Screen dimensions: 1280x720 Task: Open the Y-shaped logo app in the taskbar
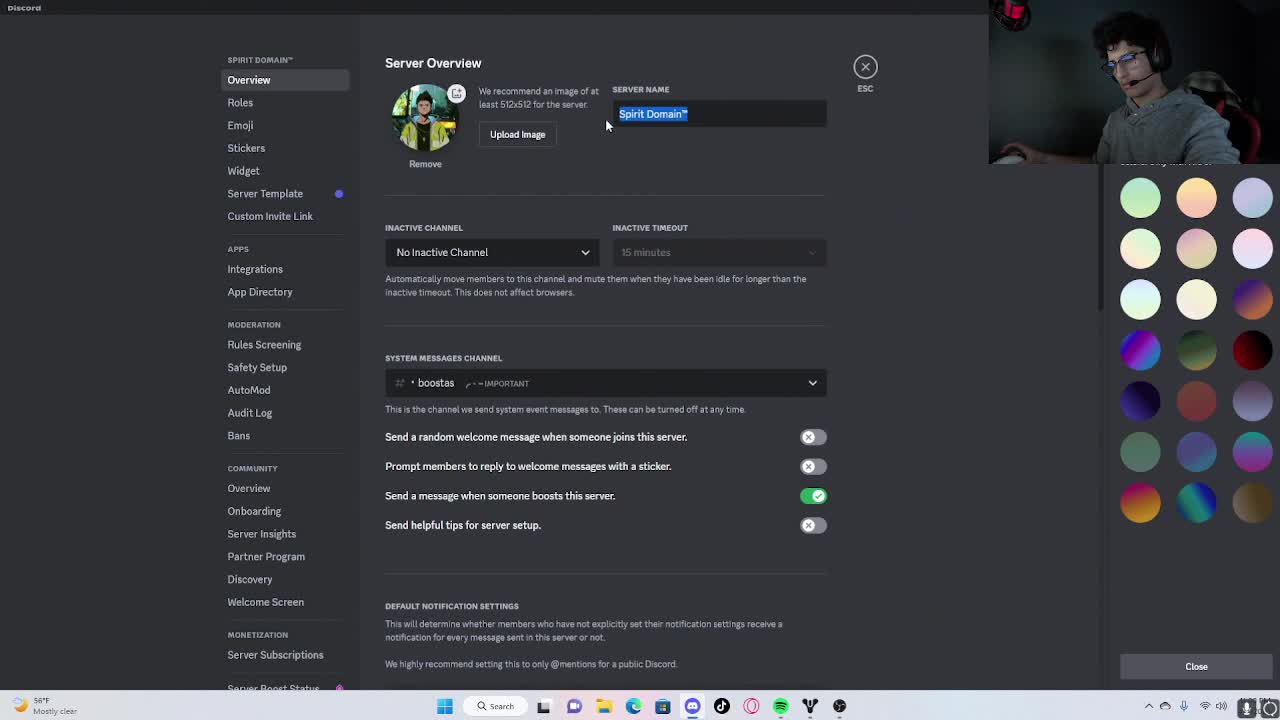click(x=810, y=706)
